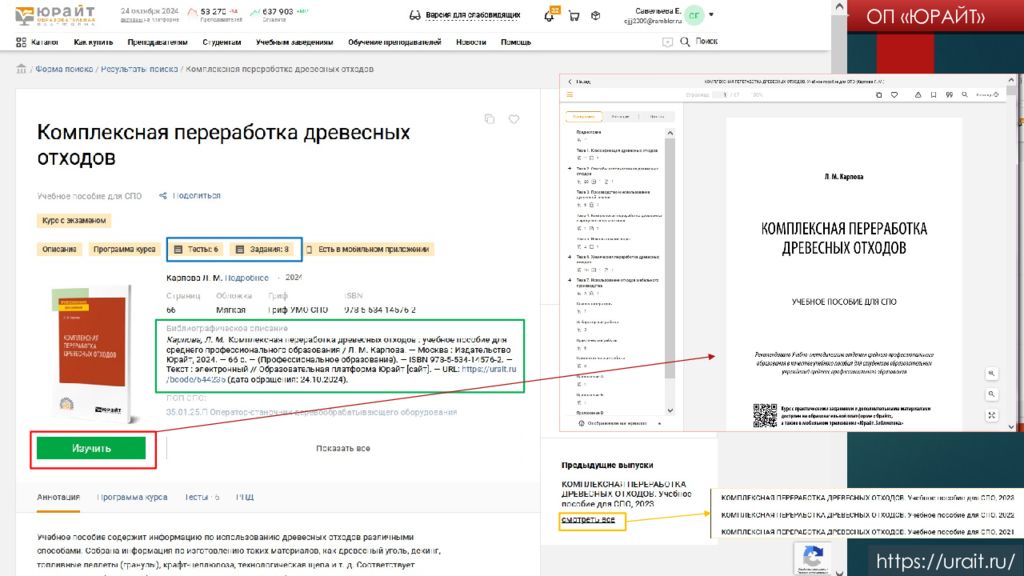The height and width of the screenshot is (576, 1024).
Task: Open the Обучение преподавателей menu item
Action: tap(394, 42)
